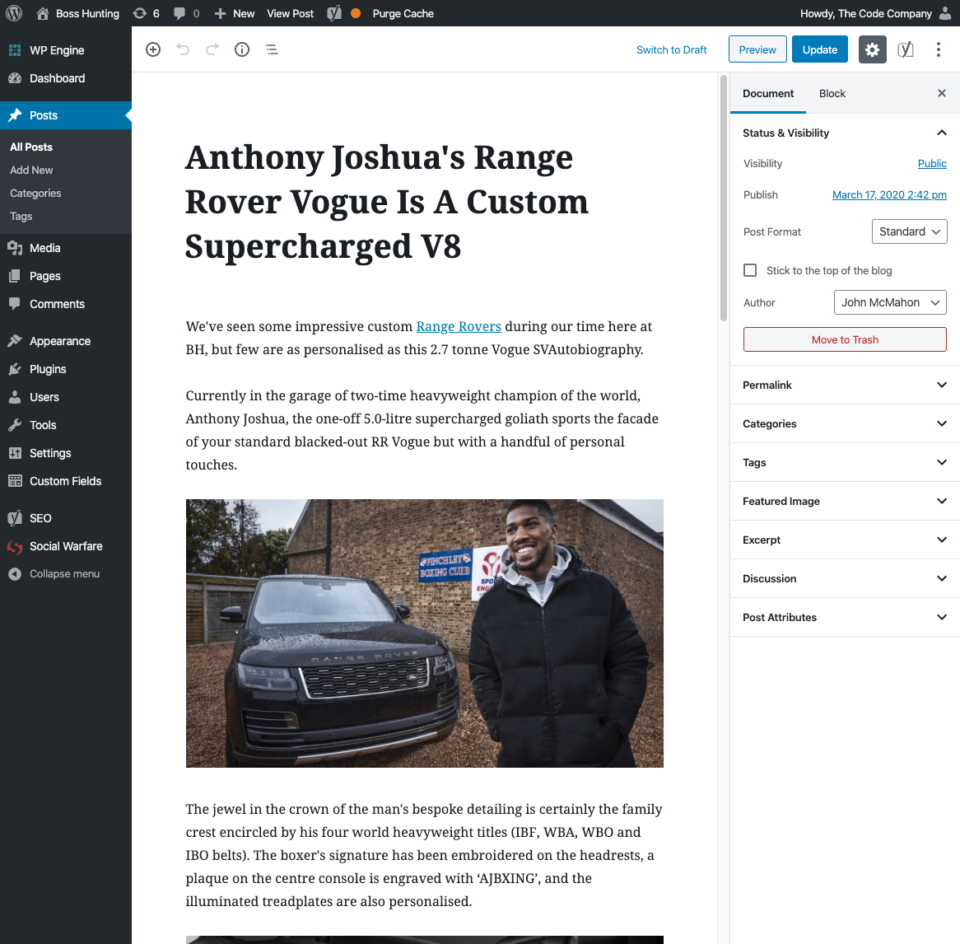Show content structure info icon
Viewport: 960px width, 944px height.
point(242,50)
